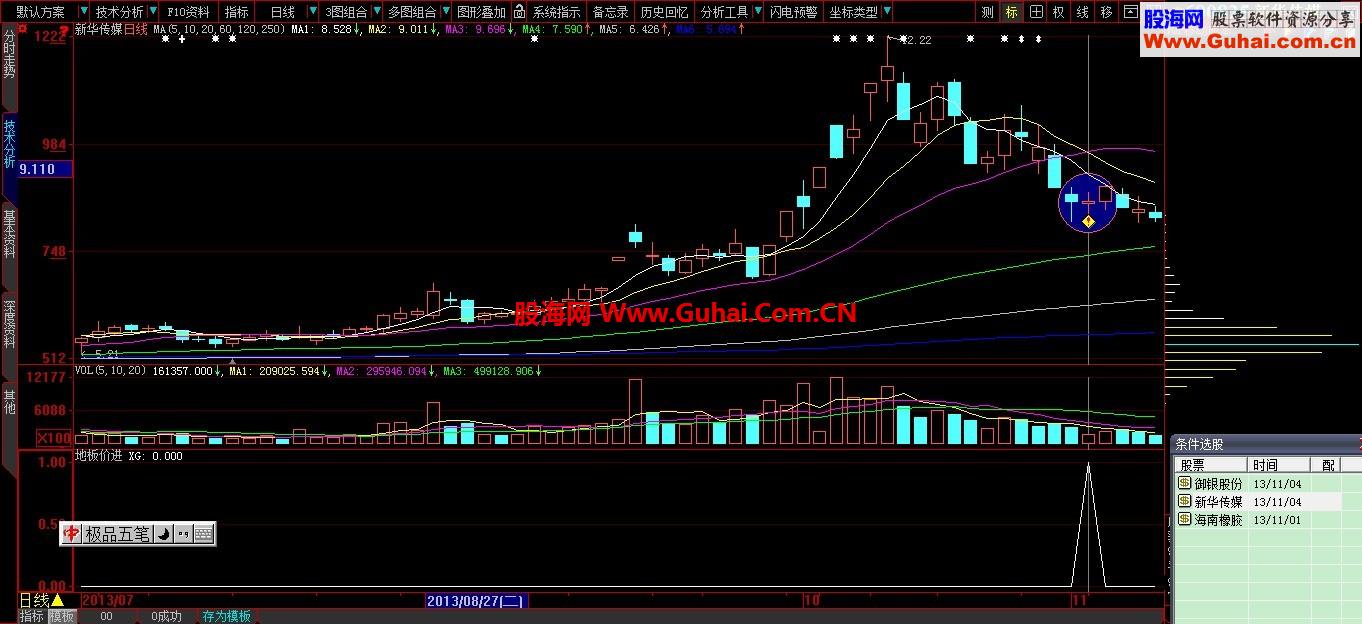1362x624 pixels.
Task: Select 御银股份 row in 条件选股
Action: pyautogui.click(x=1258, y=483)
